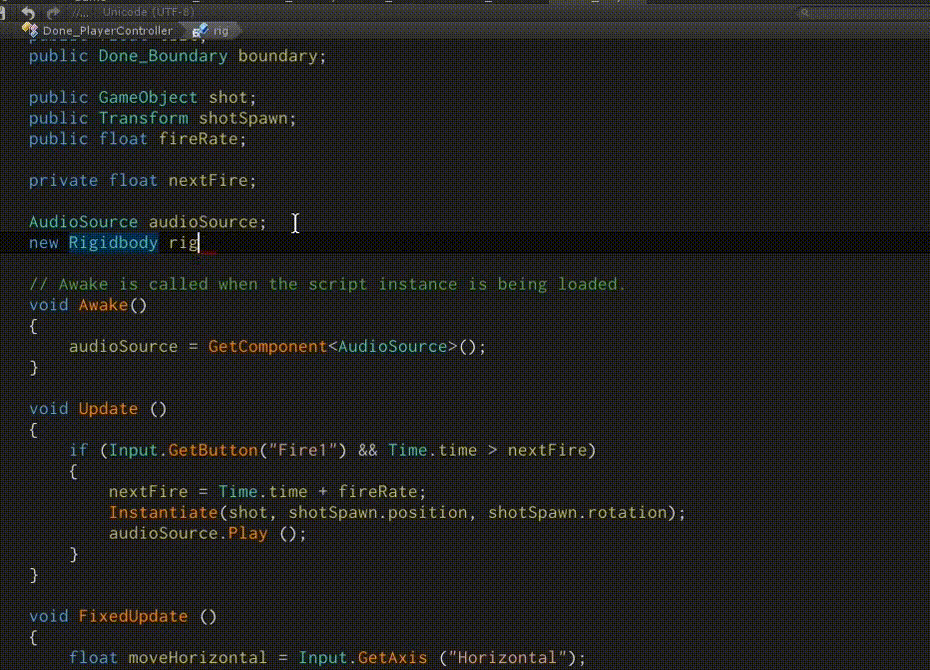The width and height of the screenshot is (930, 670).
Task: Select the rig member breadcrumb
Action: [x=221, y=31]
